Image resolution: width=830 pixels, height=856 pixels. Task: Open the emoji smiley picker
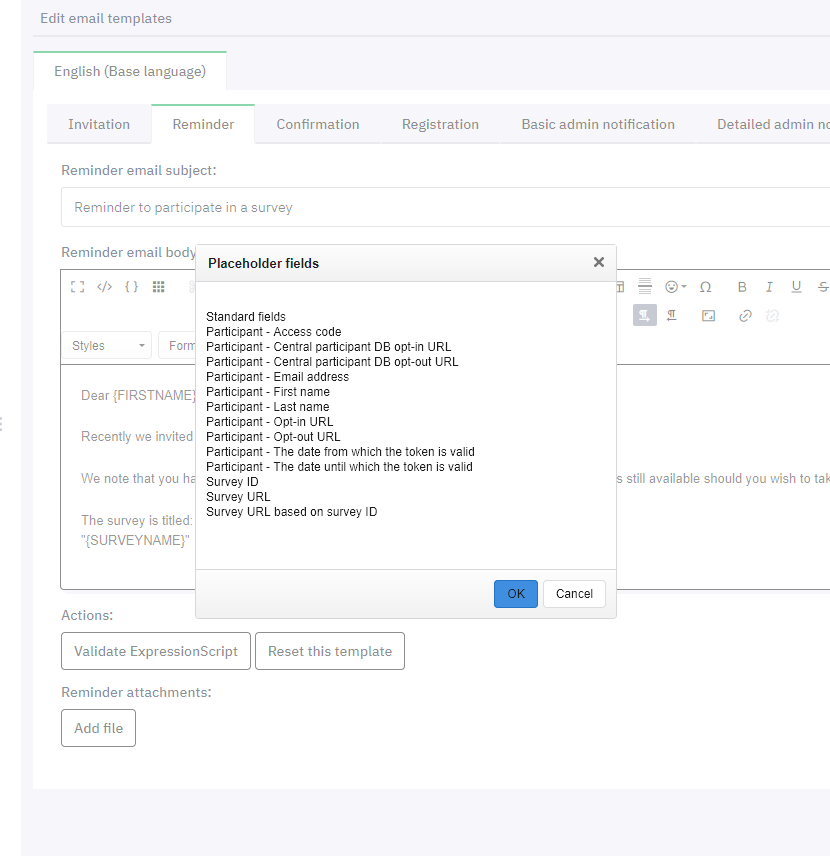pyautogui.click(x=675, y=287)
